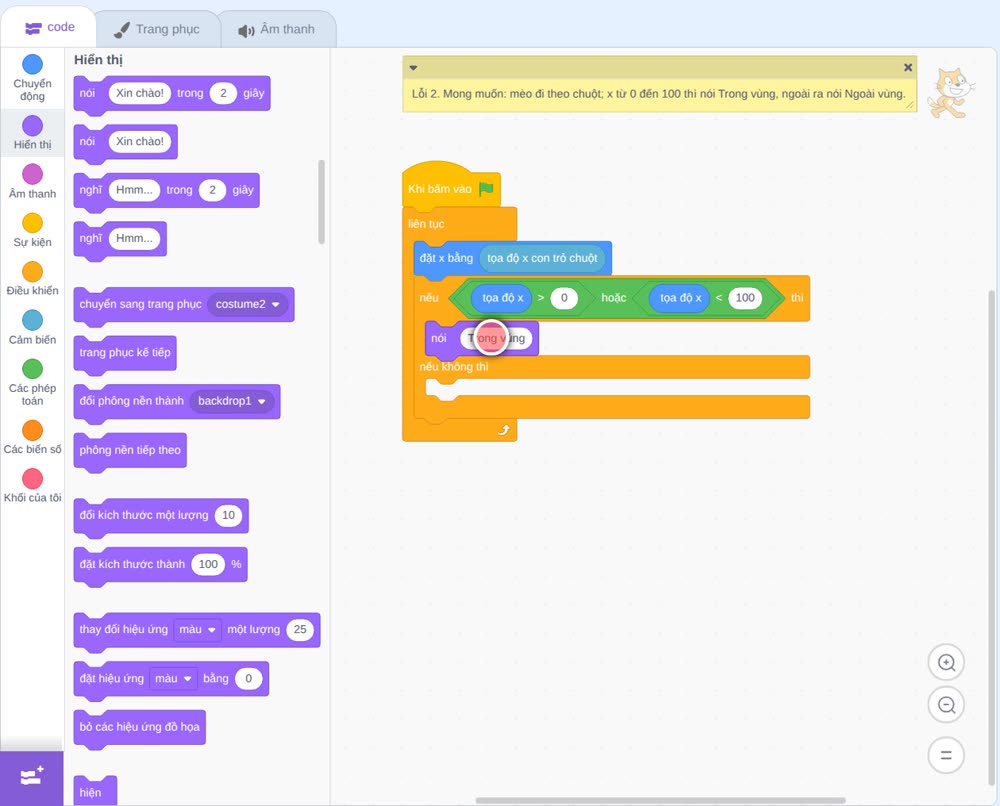Zoom in the workspace
The image size is (1000, 806).
[x=946, y=663]
